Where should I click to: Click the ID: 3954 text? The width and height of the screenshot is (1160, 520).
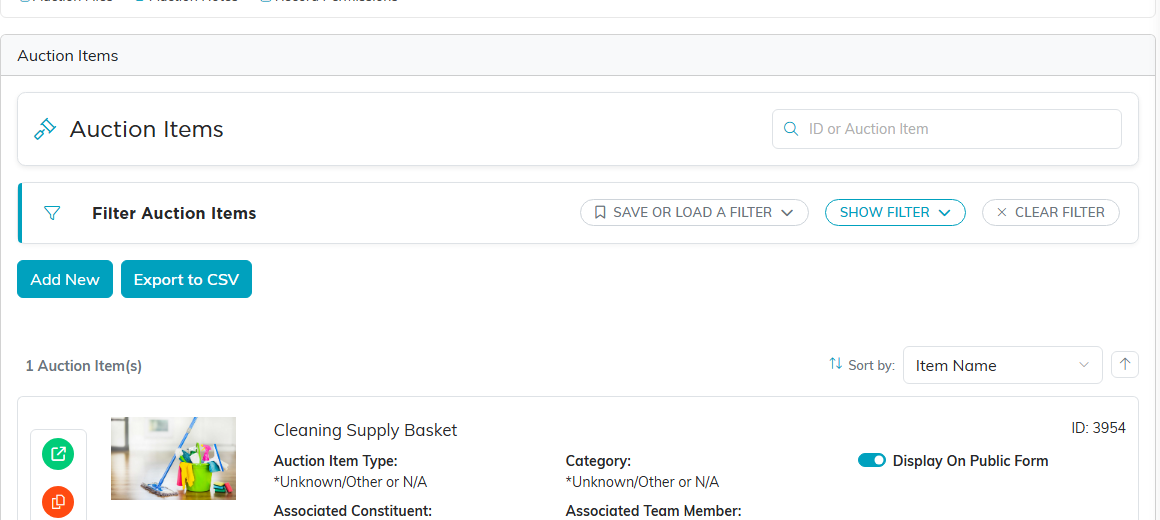(1099, 428)
